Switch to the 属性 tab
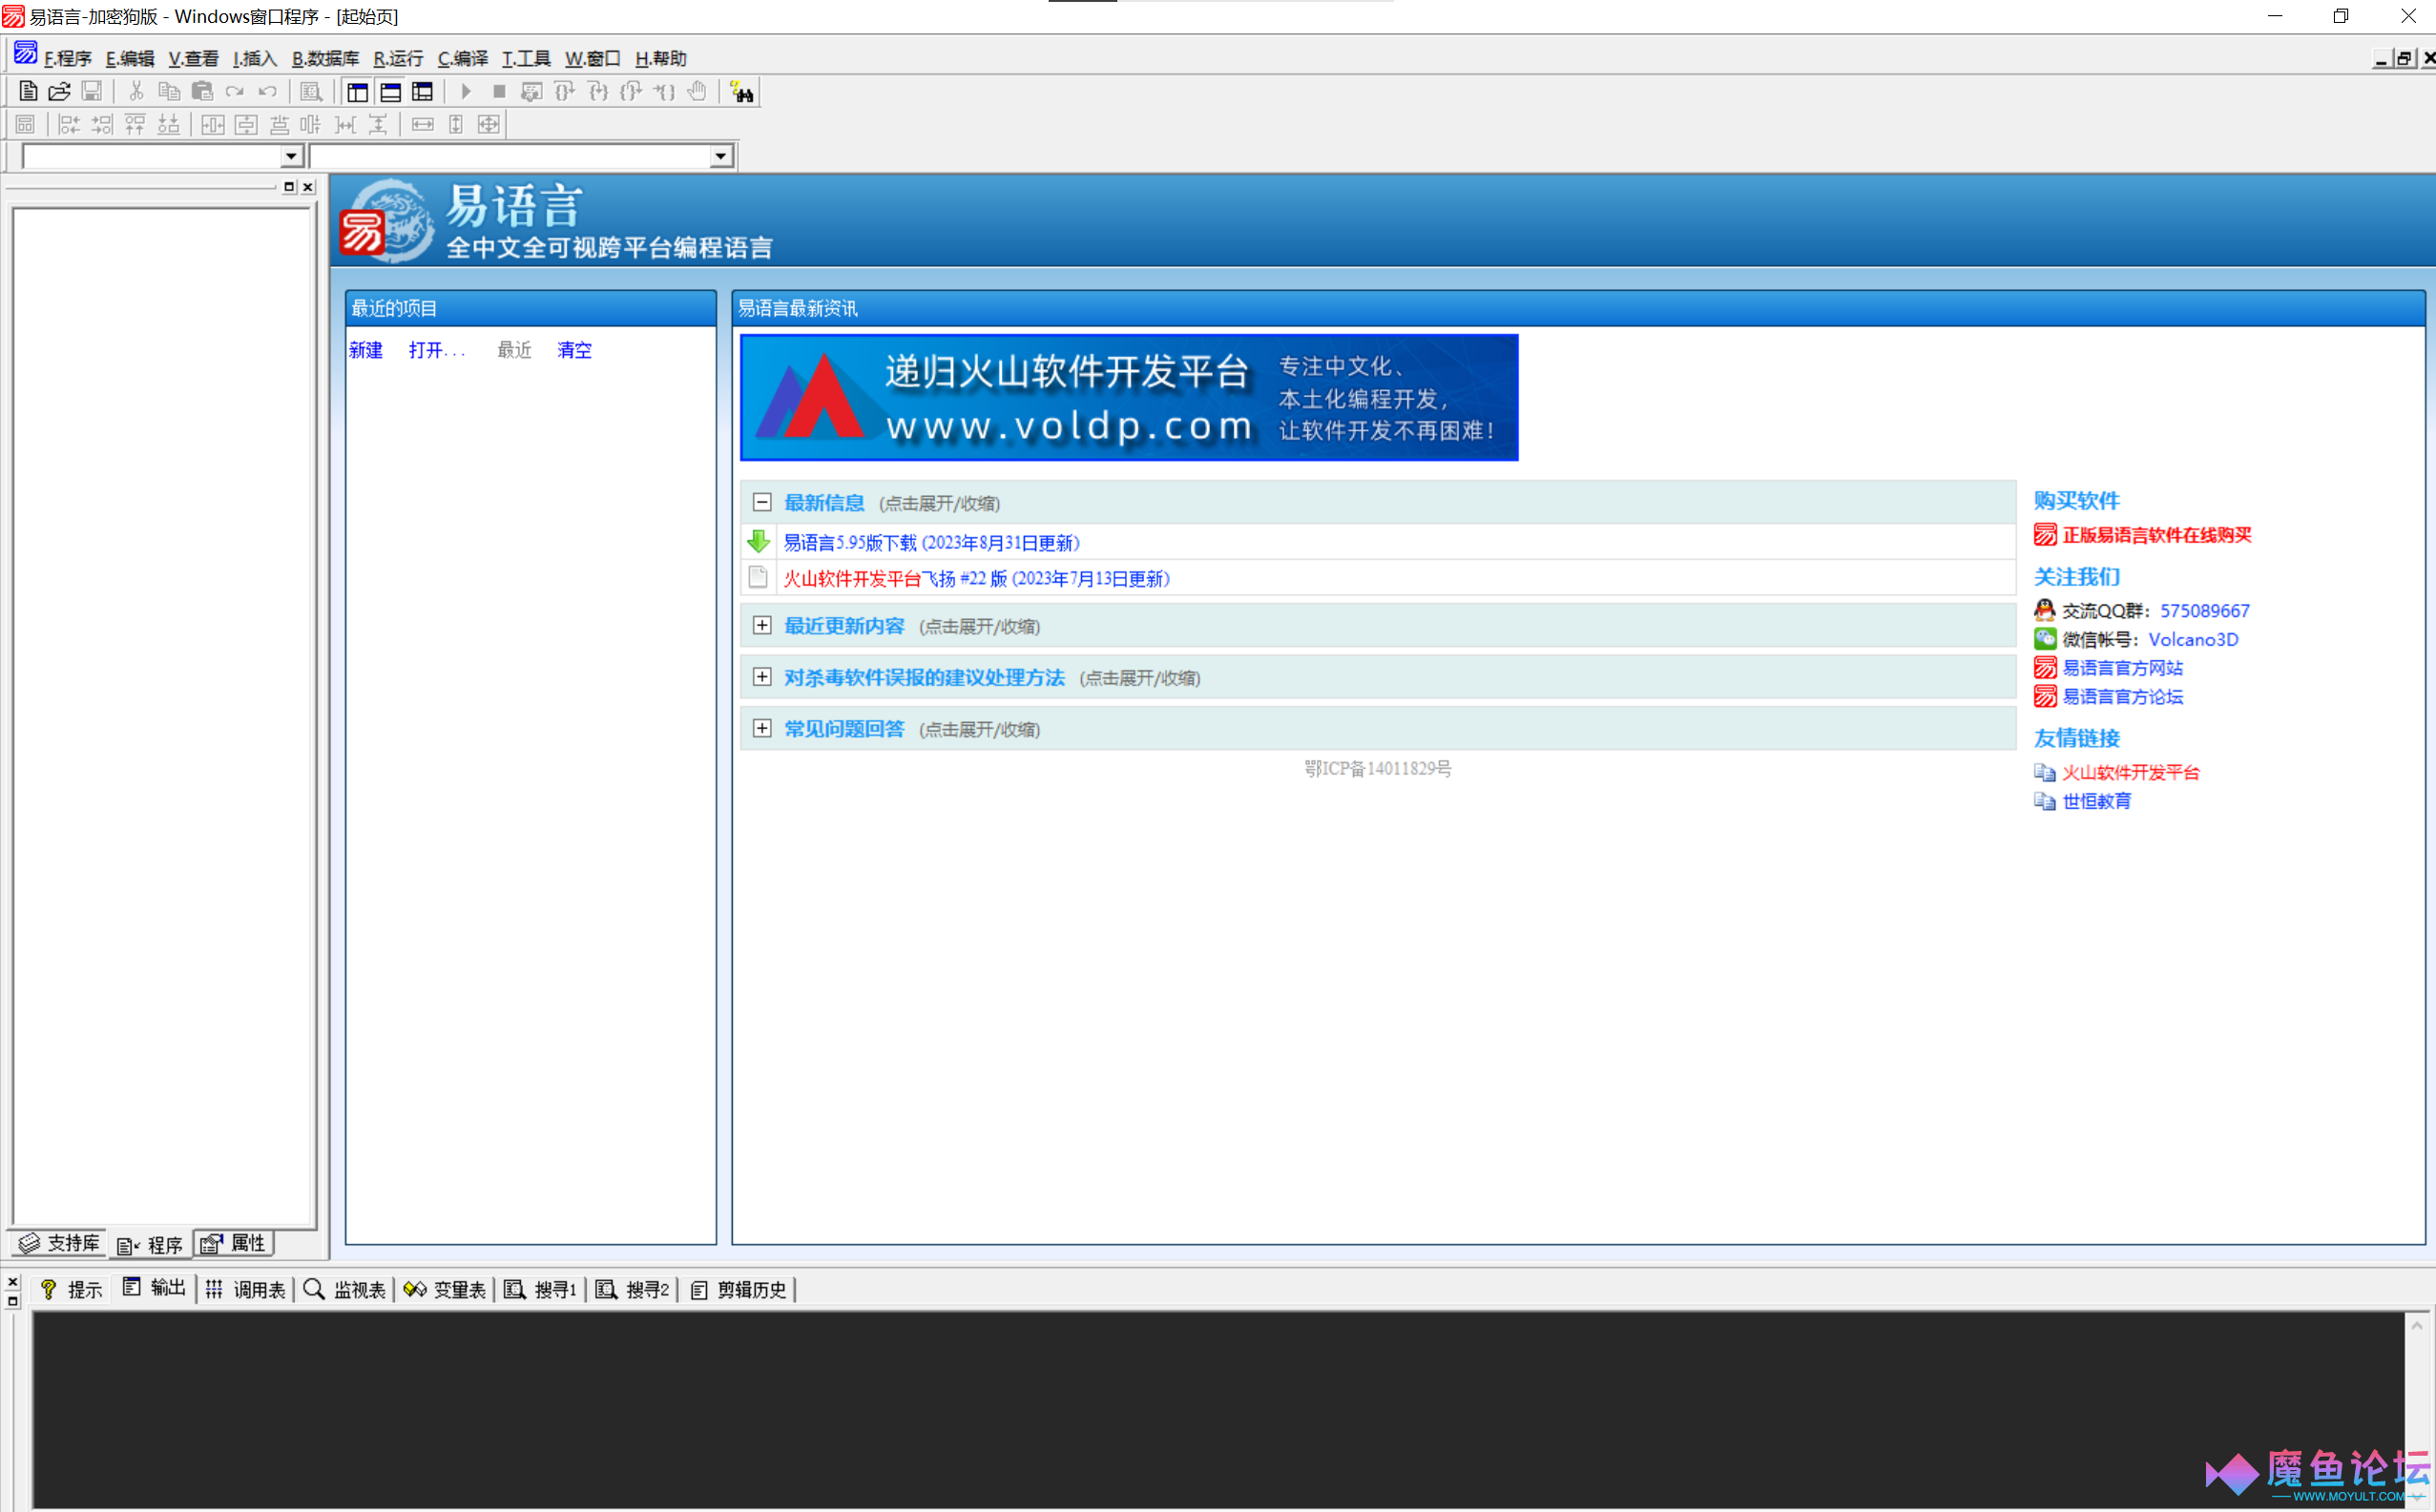The width and height of the screenshot is (2436, 1512). tap(234, 1243)
